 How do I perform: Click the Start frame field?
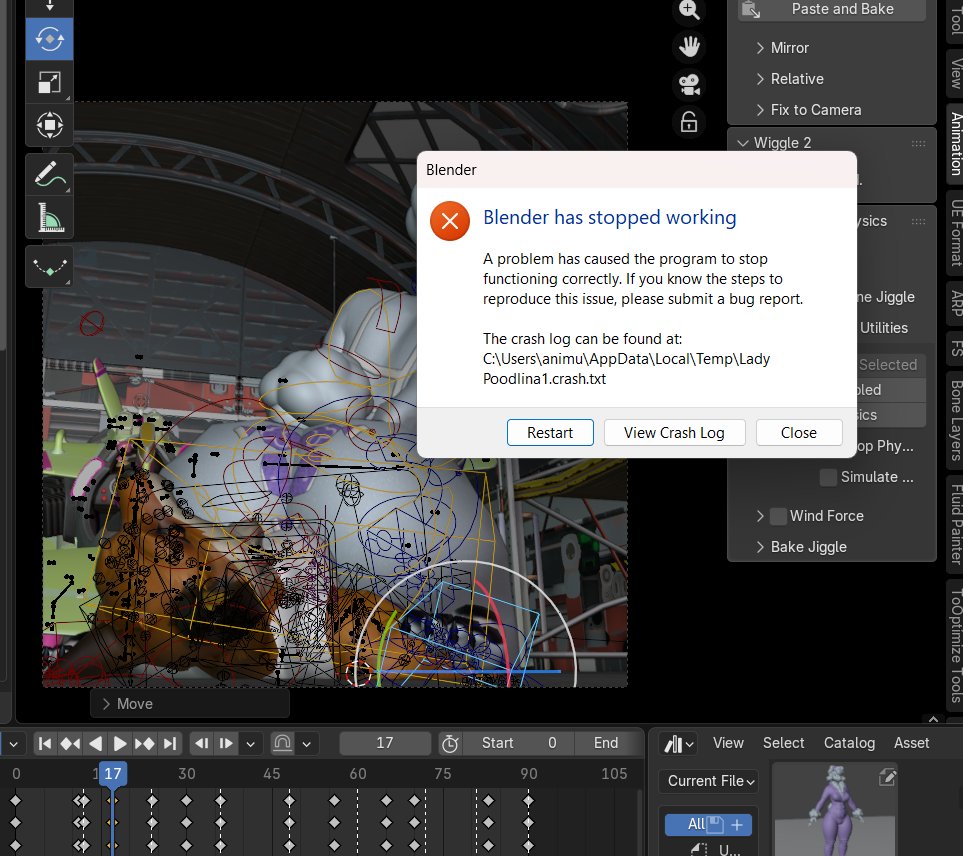[x=519, y=744]
